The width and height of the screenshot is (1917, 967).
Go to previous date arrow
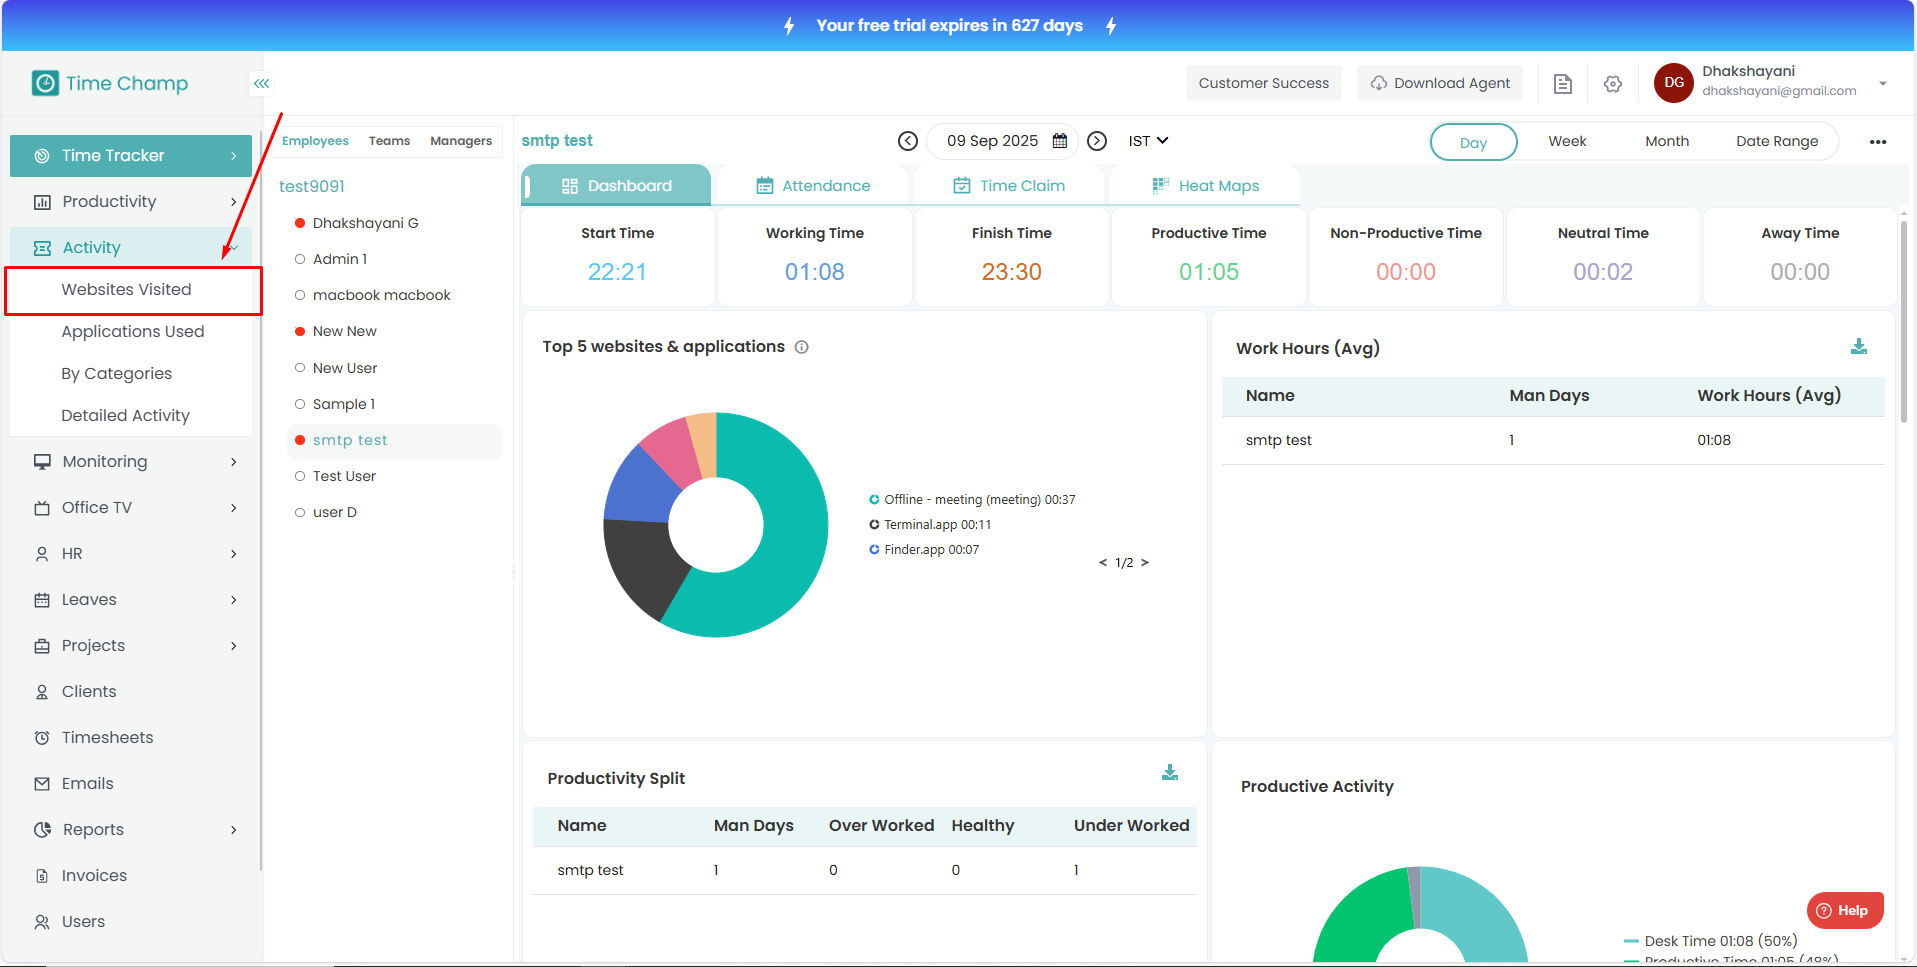tap(907, 141)
